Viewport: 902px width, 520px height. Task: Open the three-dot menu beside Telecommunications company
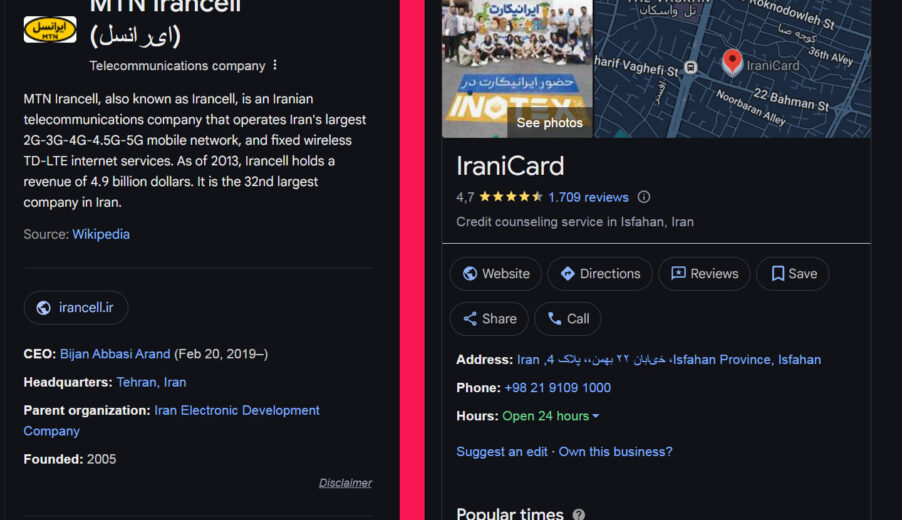tap(275, 65)
